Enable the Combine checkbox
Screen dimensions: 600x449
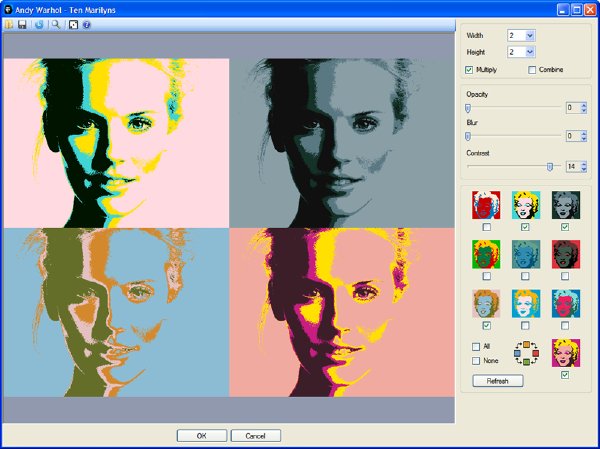(x=532, y=70)
